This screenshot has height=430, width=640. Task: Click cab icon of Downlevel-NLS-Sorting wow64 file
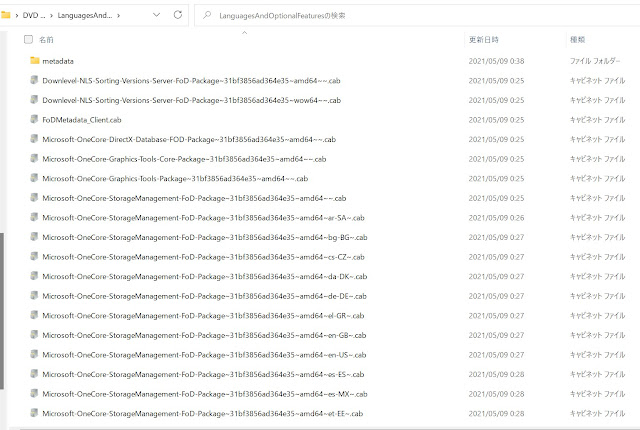34,100
